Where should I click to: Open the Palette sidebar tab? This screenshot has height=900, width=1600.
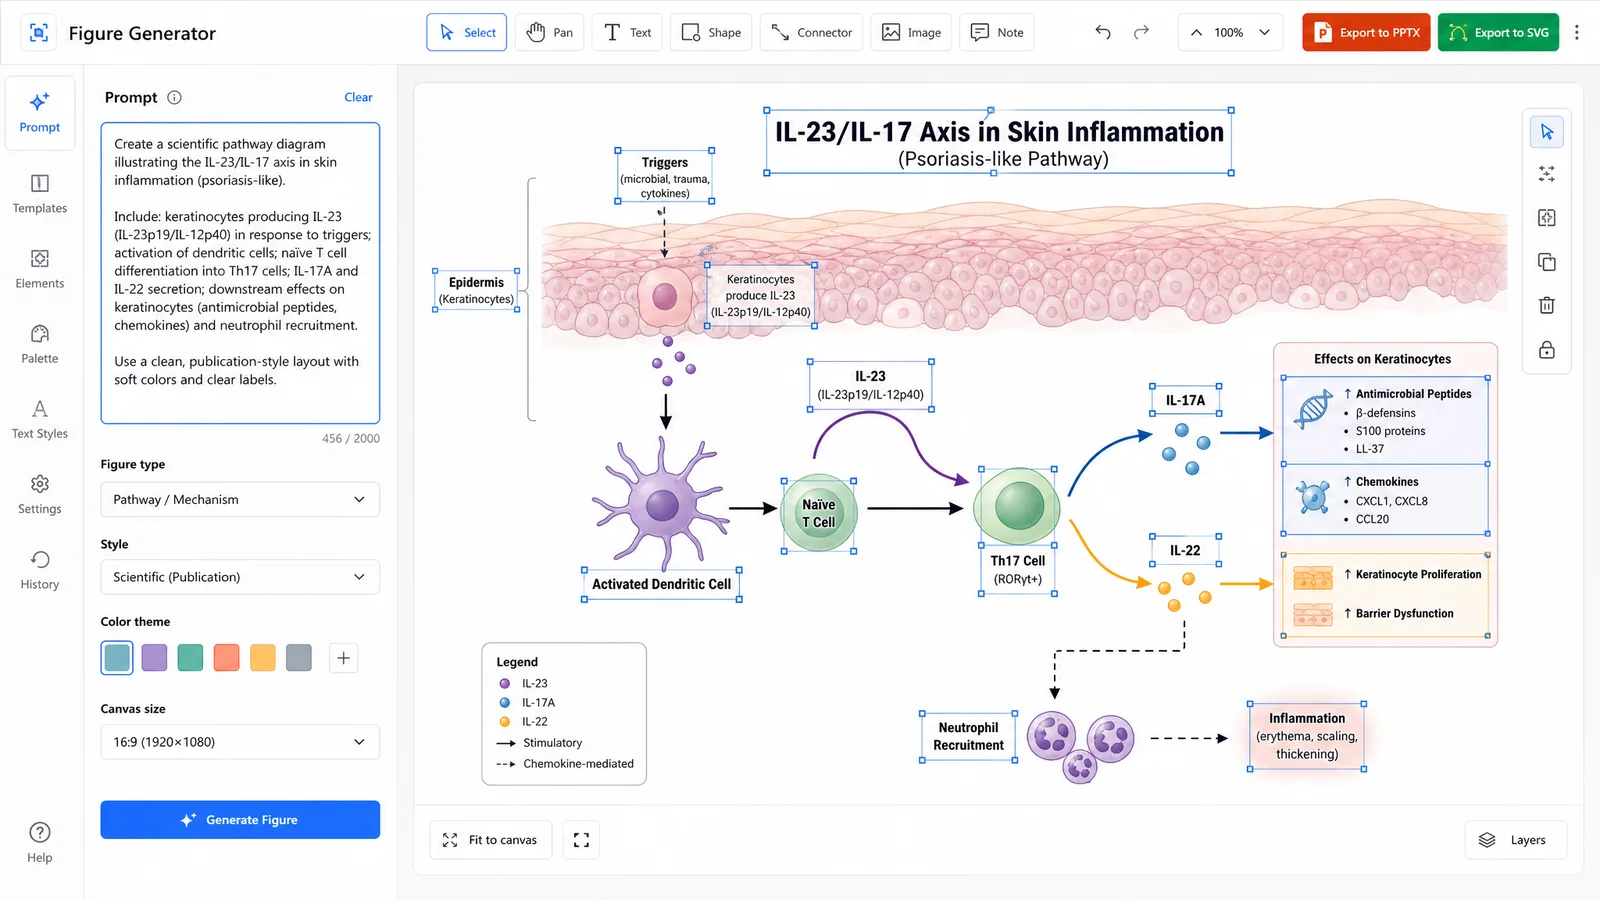tap(40, 344)
